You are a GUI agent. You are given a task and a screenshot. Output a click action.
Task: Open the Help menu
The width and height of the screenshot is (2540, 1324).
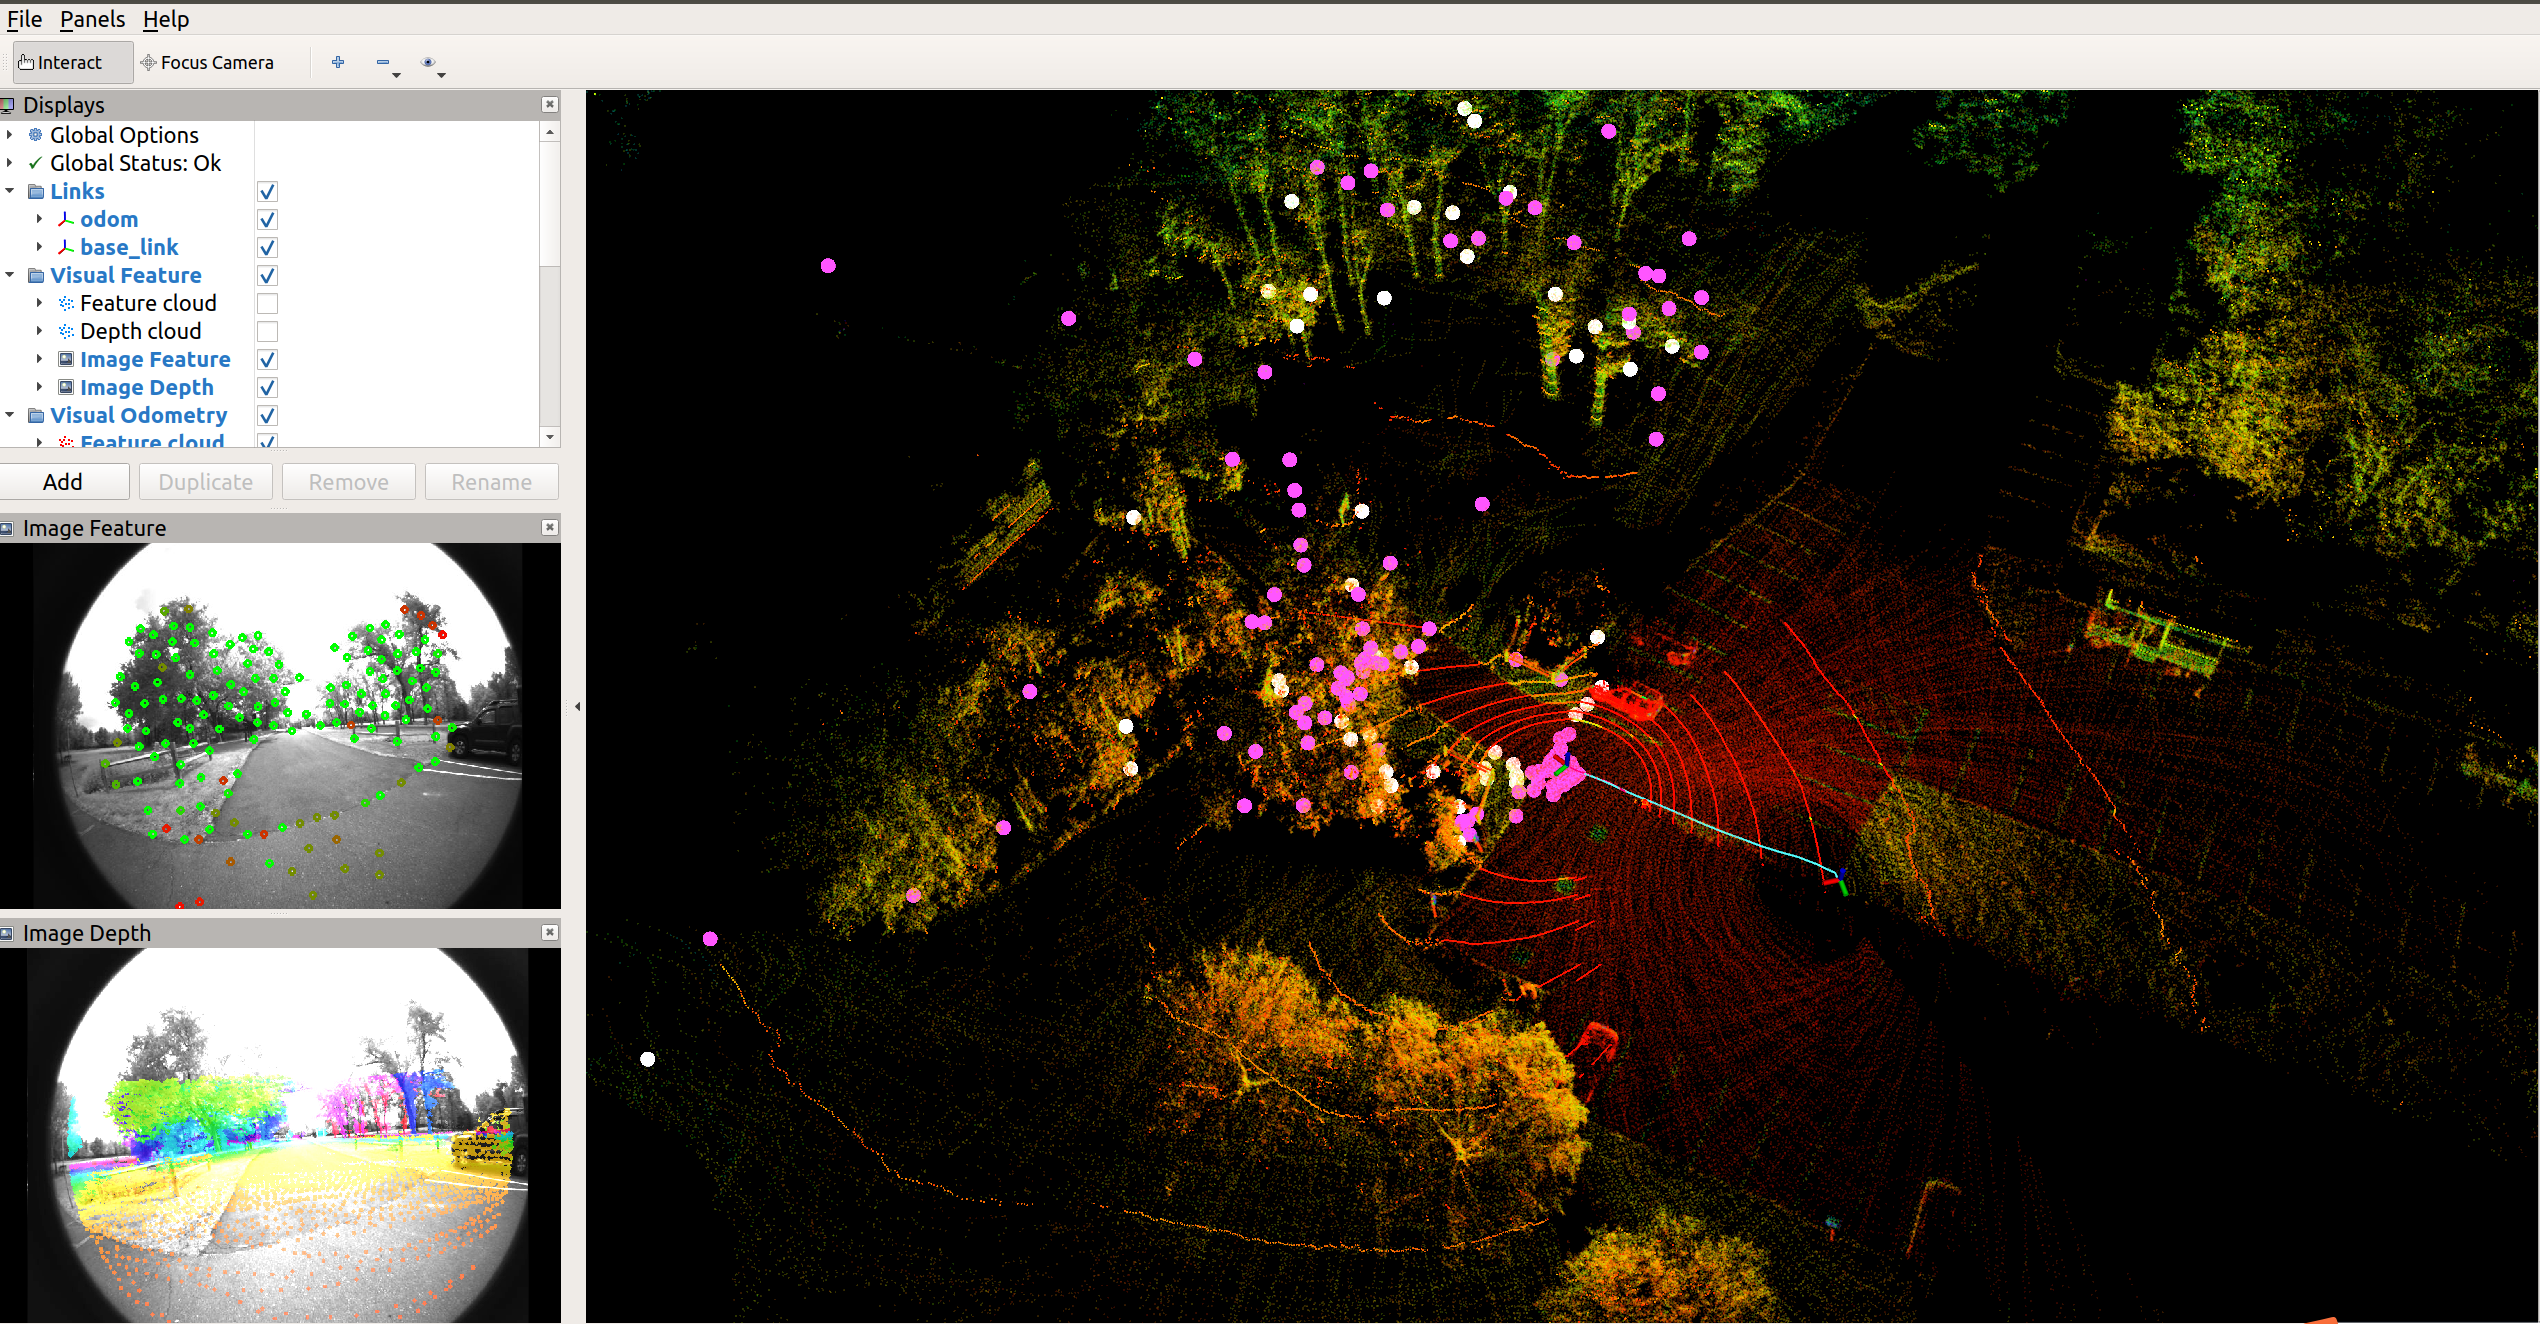pyautogui.click(x=165, y=19)
